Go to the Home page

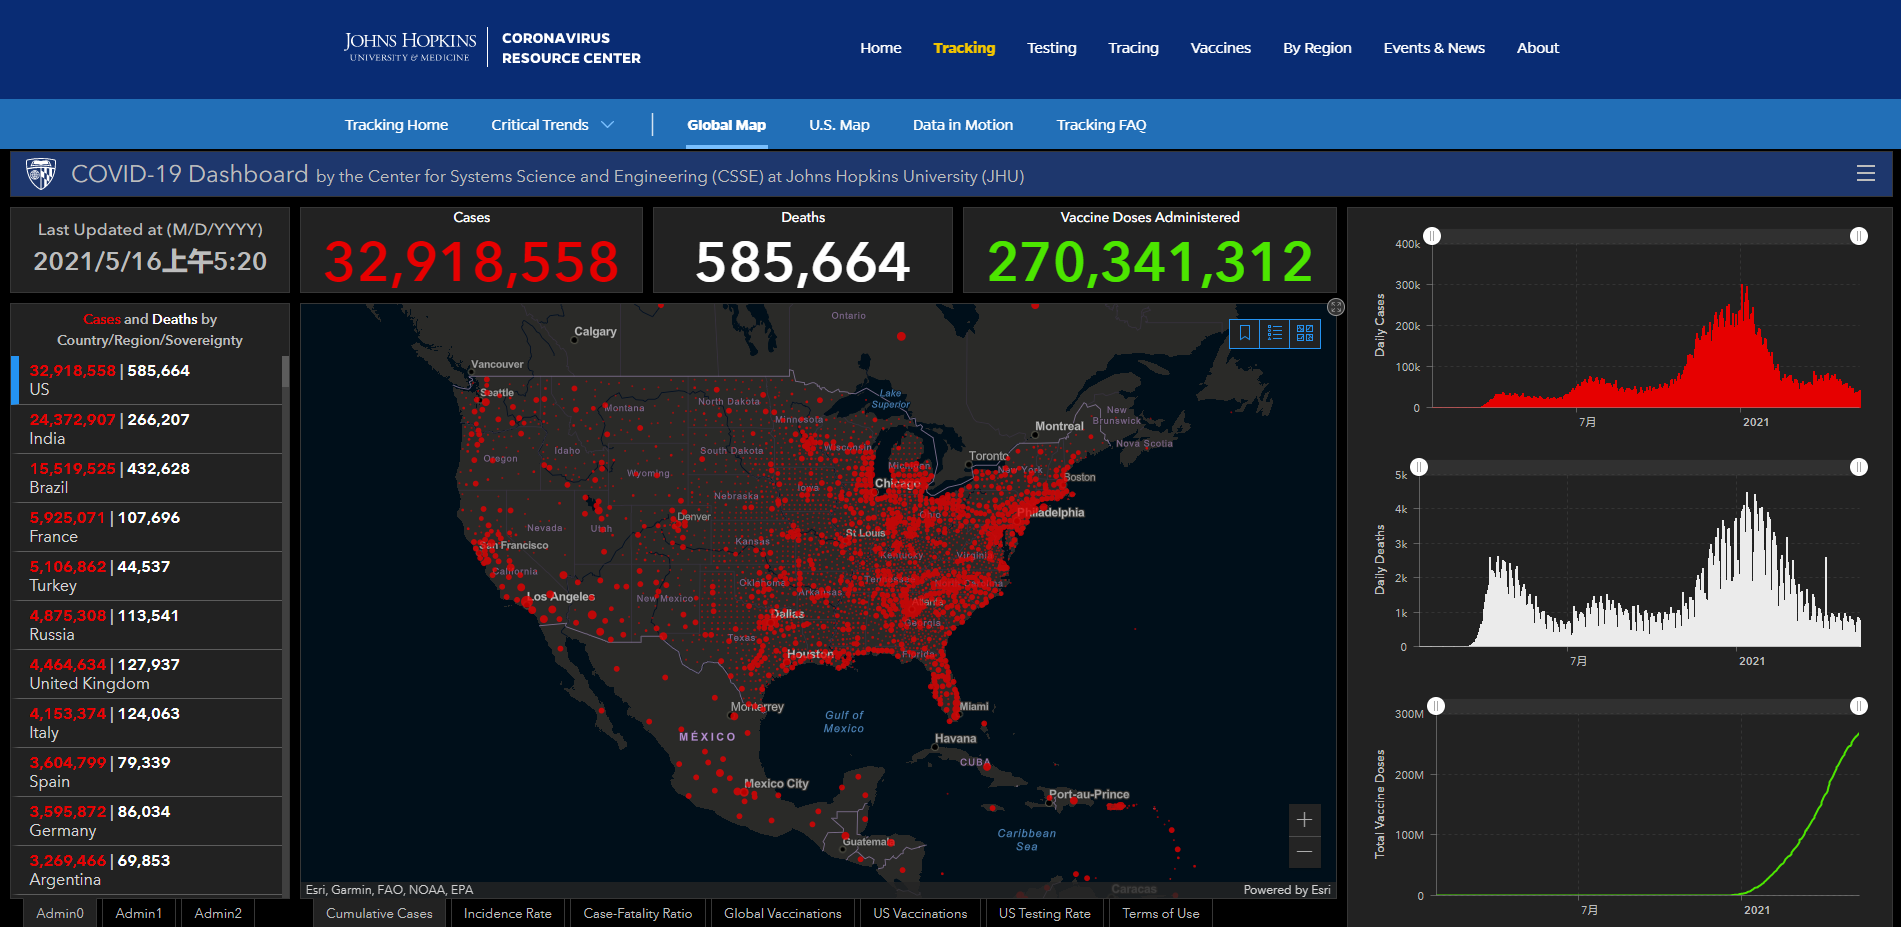pyautogui.click(x=881, y=48)
